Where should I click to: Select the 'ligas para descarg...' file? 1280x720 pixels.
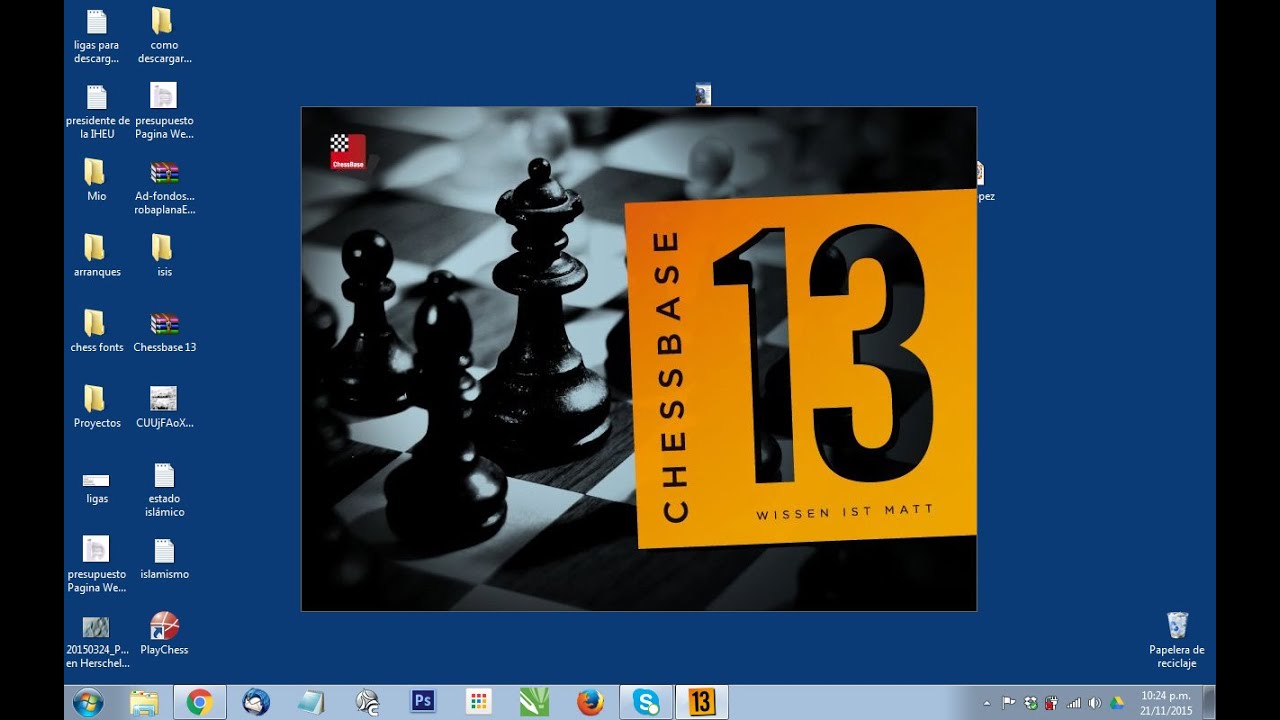click(96, 37)
